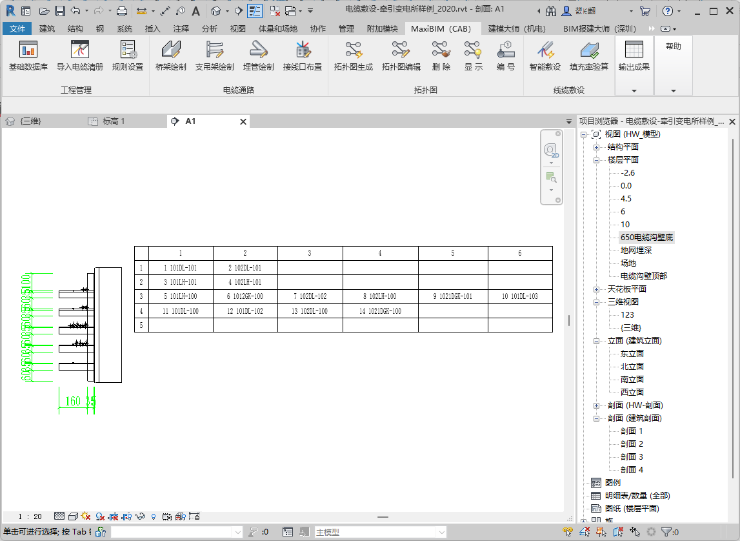Screen dimensions: 740x541
Task: Click the 输出成果 export results icon
Action: (x=634, y=50)
